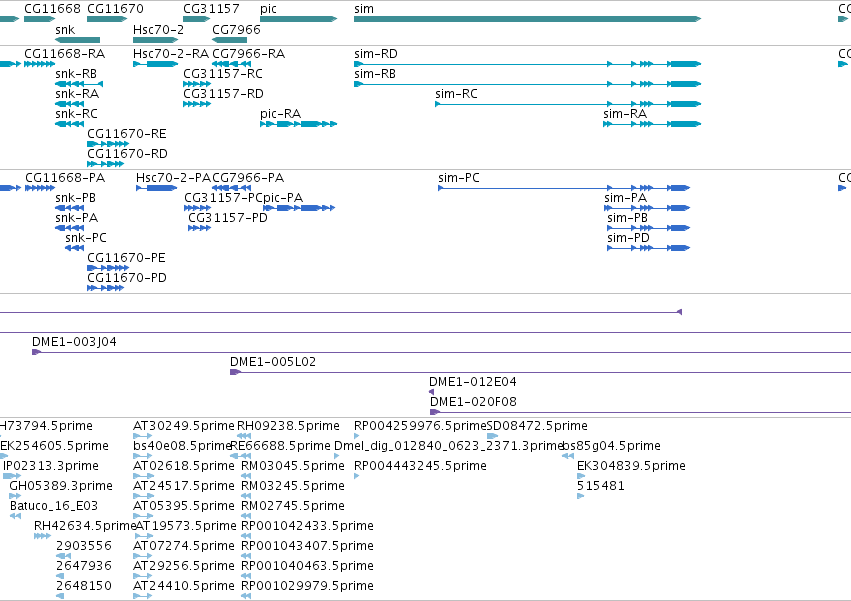The image size is (851, 601).
Task: Select EST AT24410.5prime
Action: (143, 596)
